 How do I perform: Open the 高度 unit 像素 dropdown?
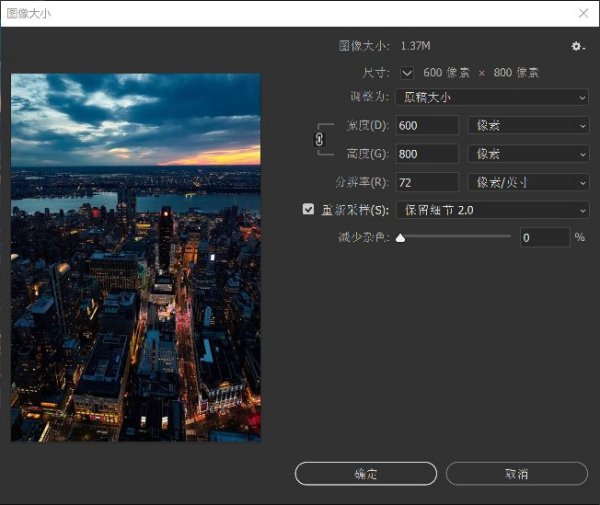pyautogui.click(x=528, y=154)
